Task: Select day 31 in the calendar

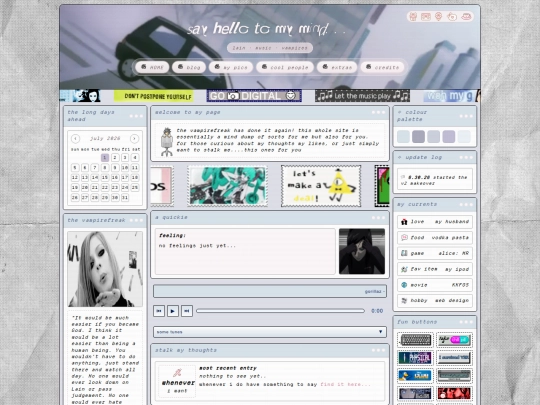Action: pos(125,197)
